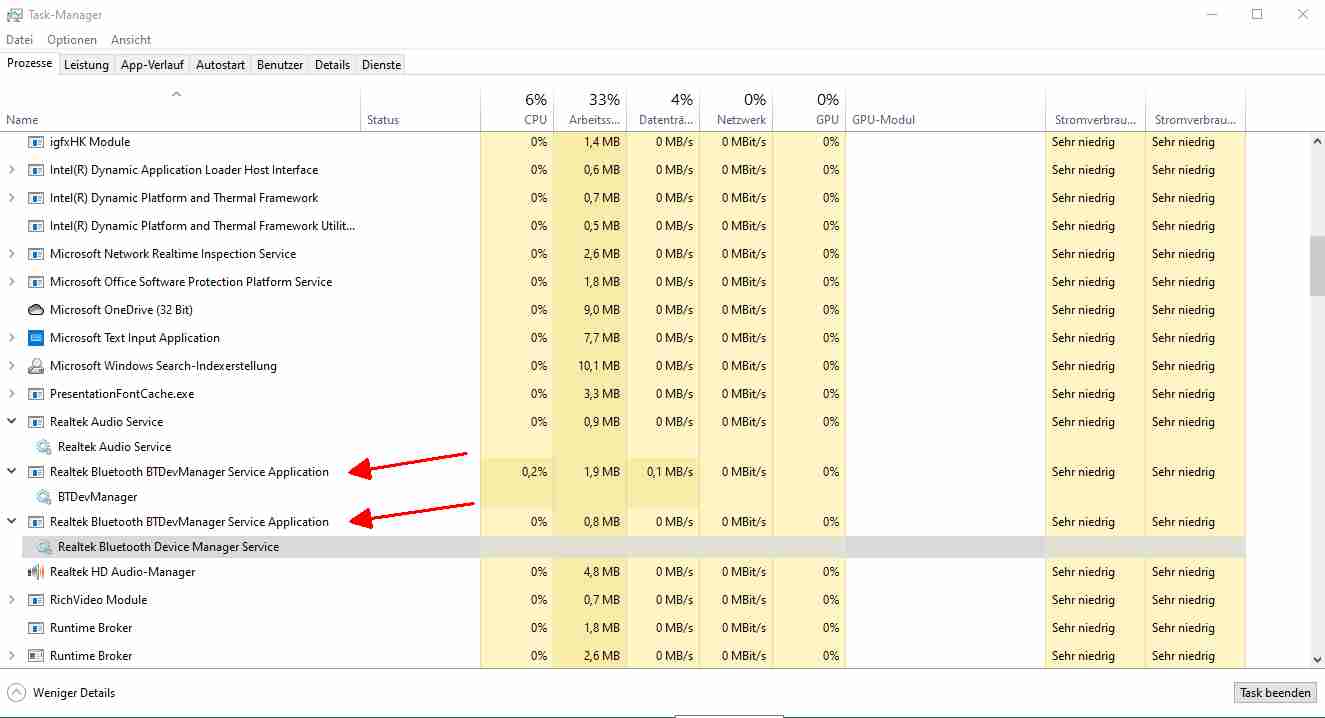This screenshot has width=1325, height=718.
Task: Select the Realtek HD Audio-Manager process
Action: point(623,572)
